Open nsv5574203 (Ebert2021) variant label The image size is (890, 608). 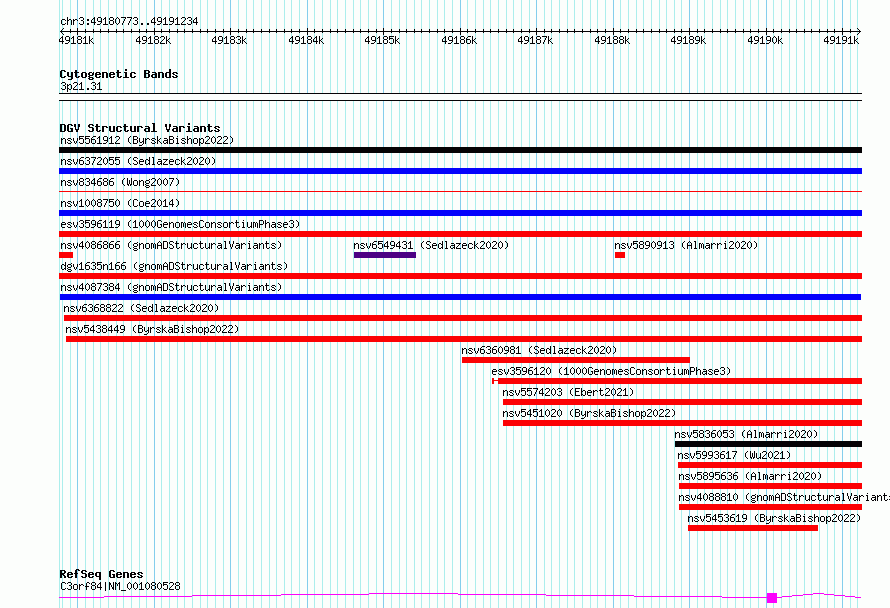(x=568, y=392)
